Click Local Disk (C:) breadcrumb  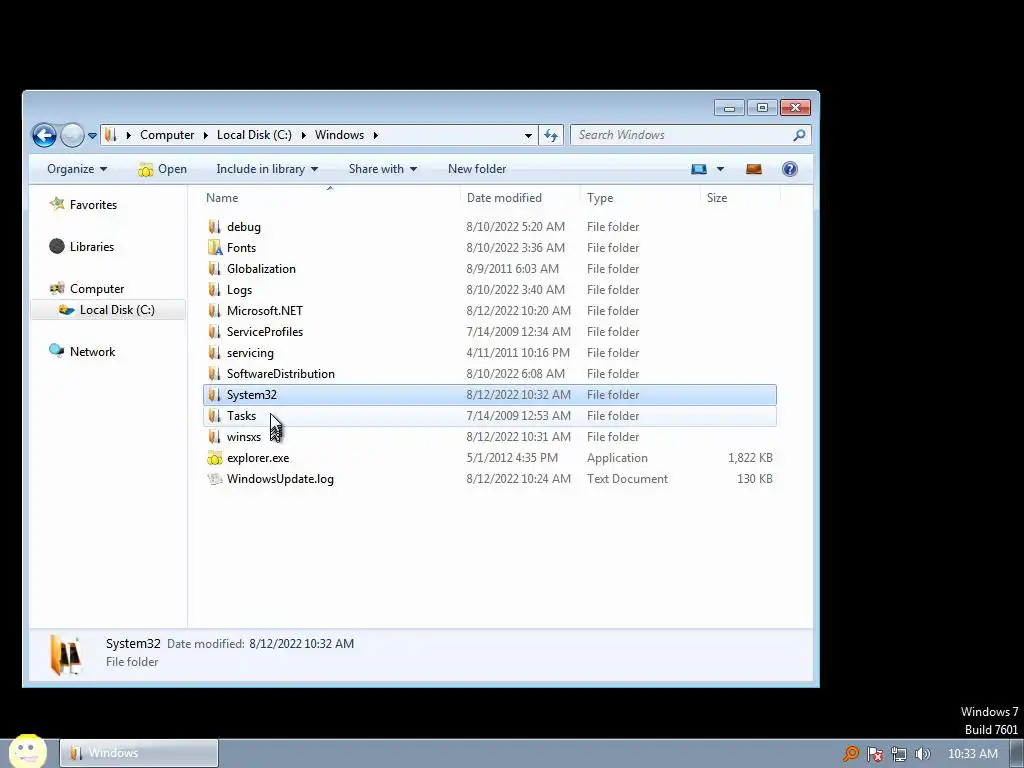(254, 135)
